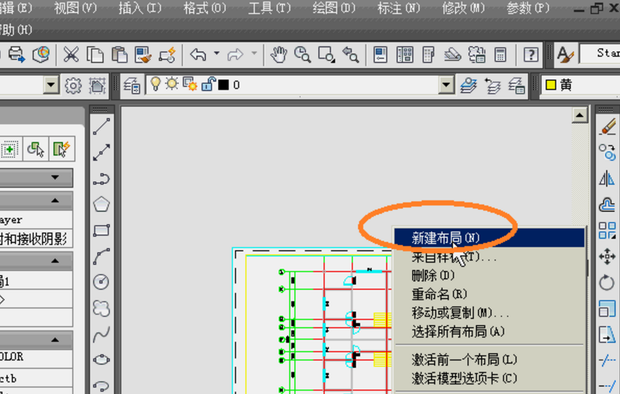Click the yellow color swatch
The width and height of the screenshot is (620, 394).
(551, 85)
